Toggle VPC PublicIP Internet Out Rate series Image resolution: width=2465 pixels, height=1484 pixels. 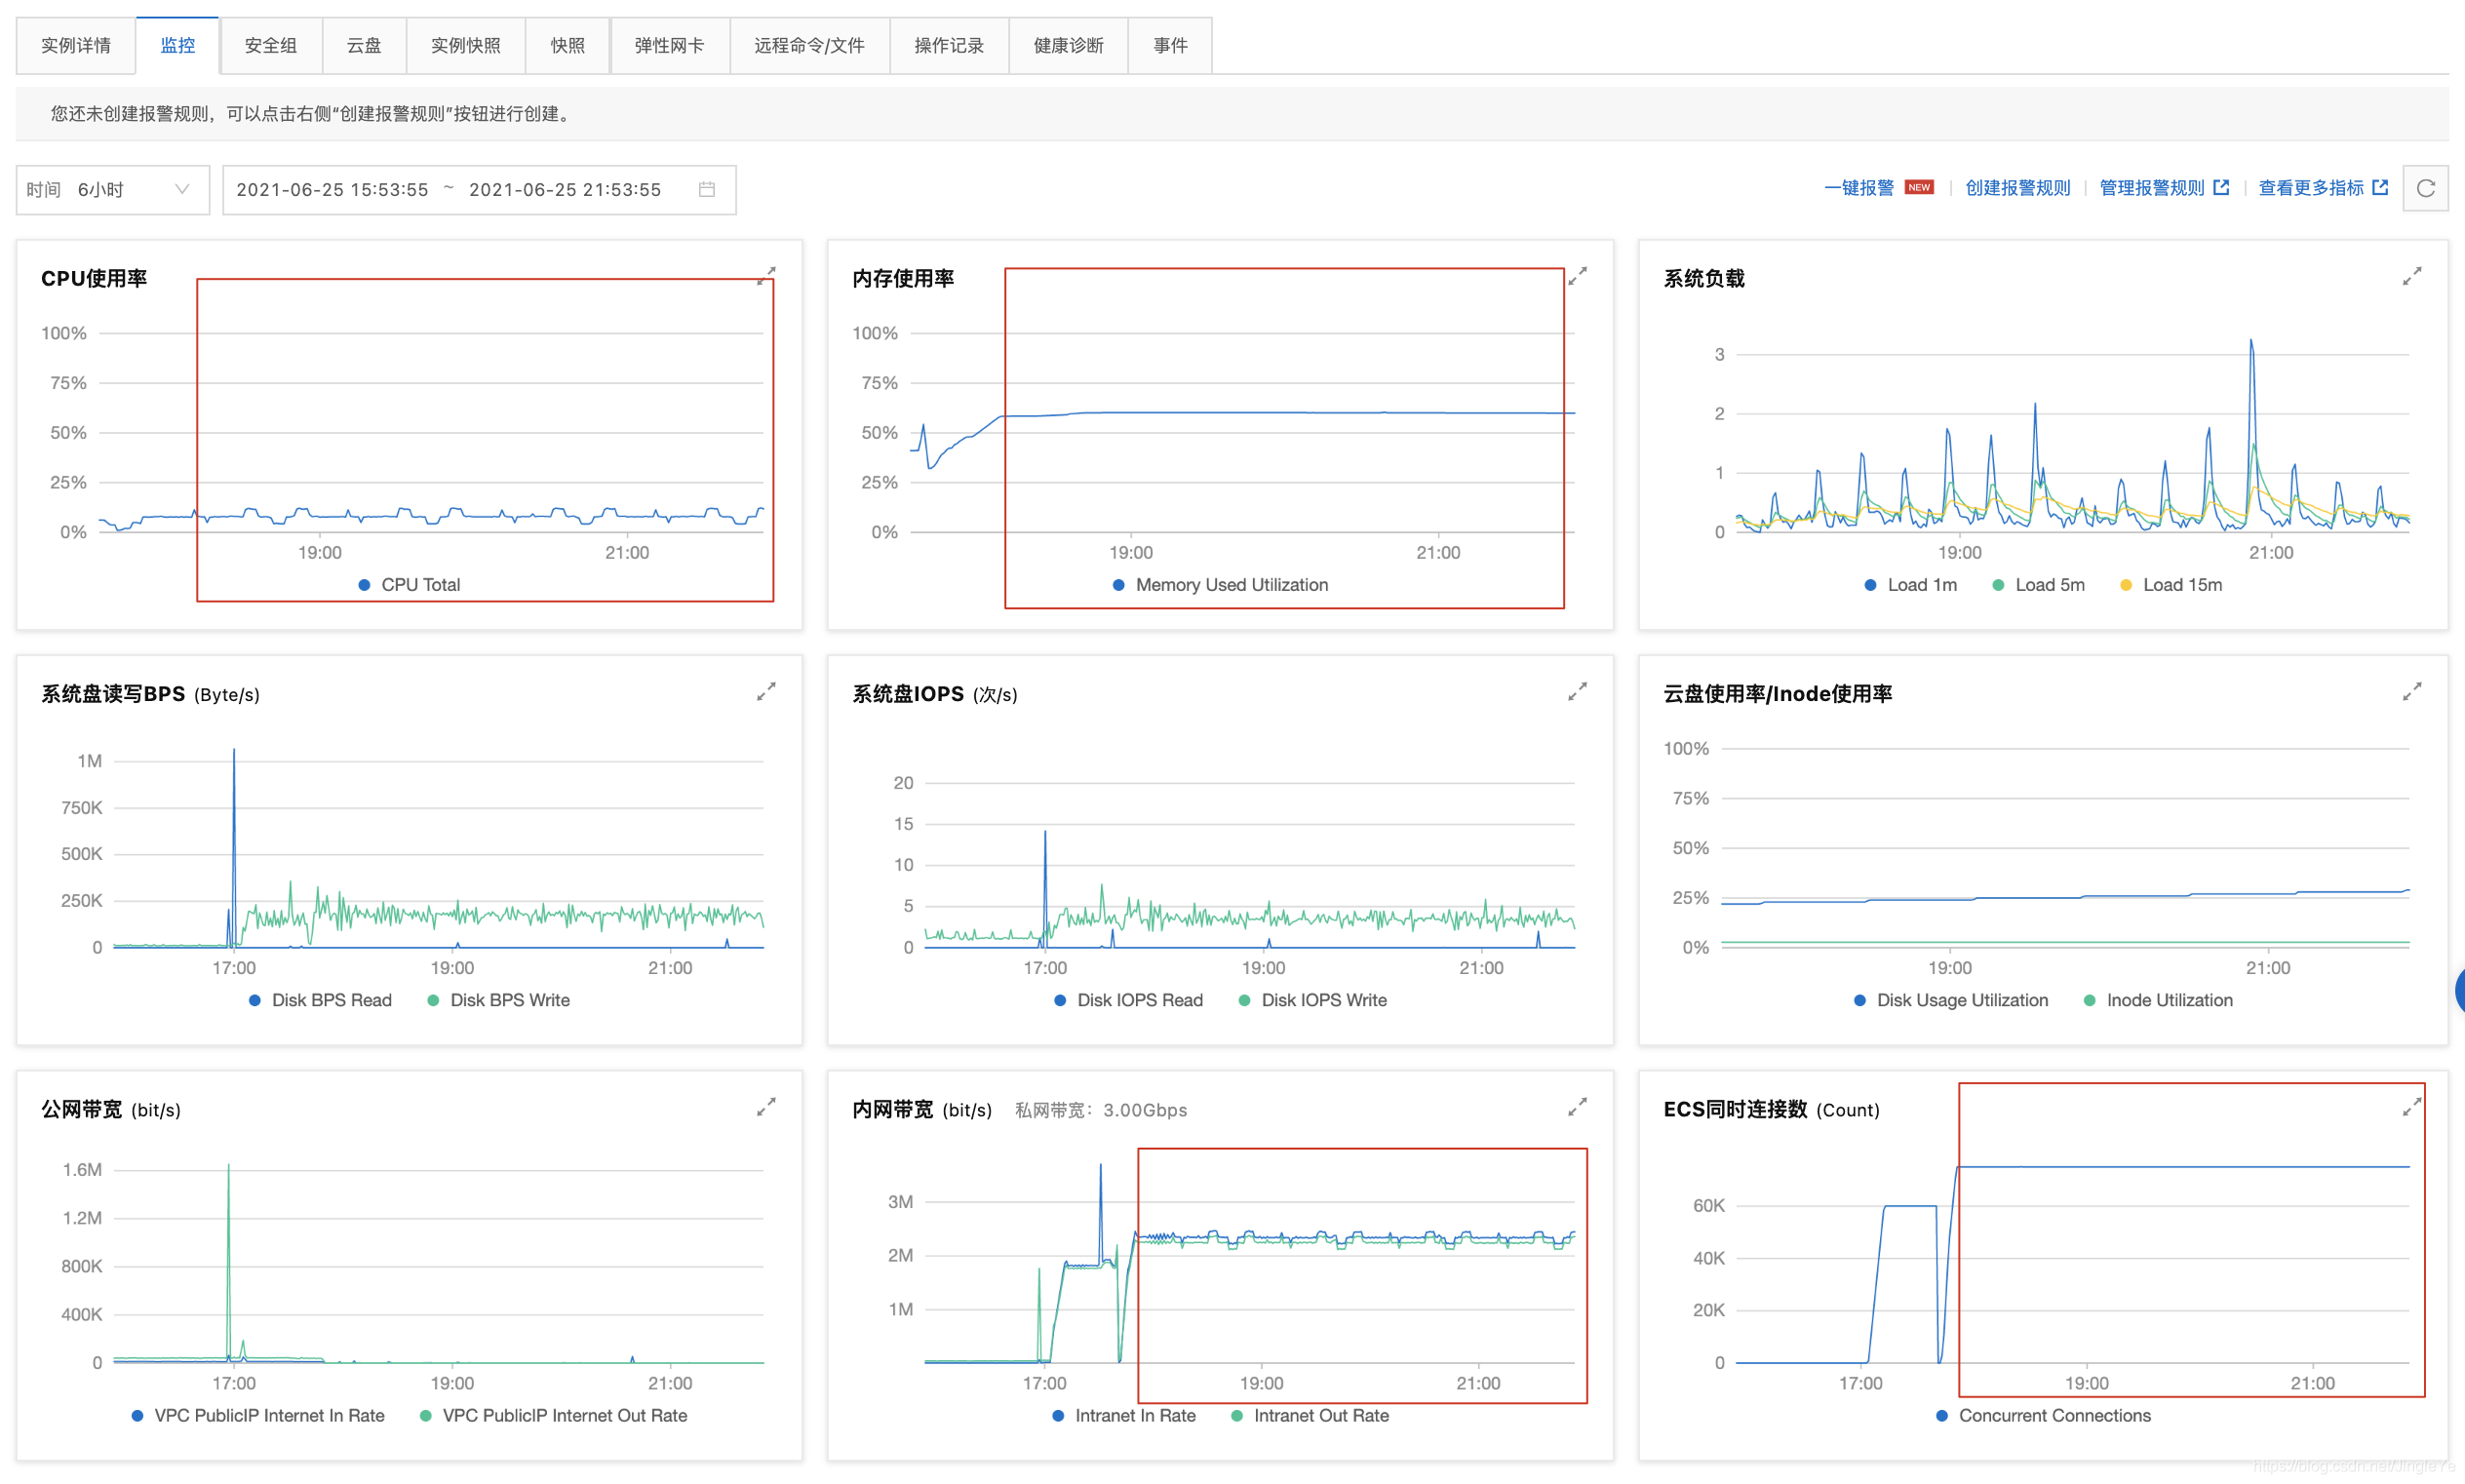[553, 1416]
